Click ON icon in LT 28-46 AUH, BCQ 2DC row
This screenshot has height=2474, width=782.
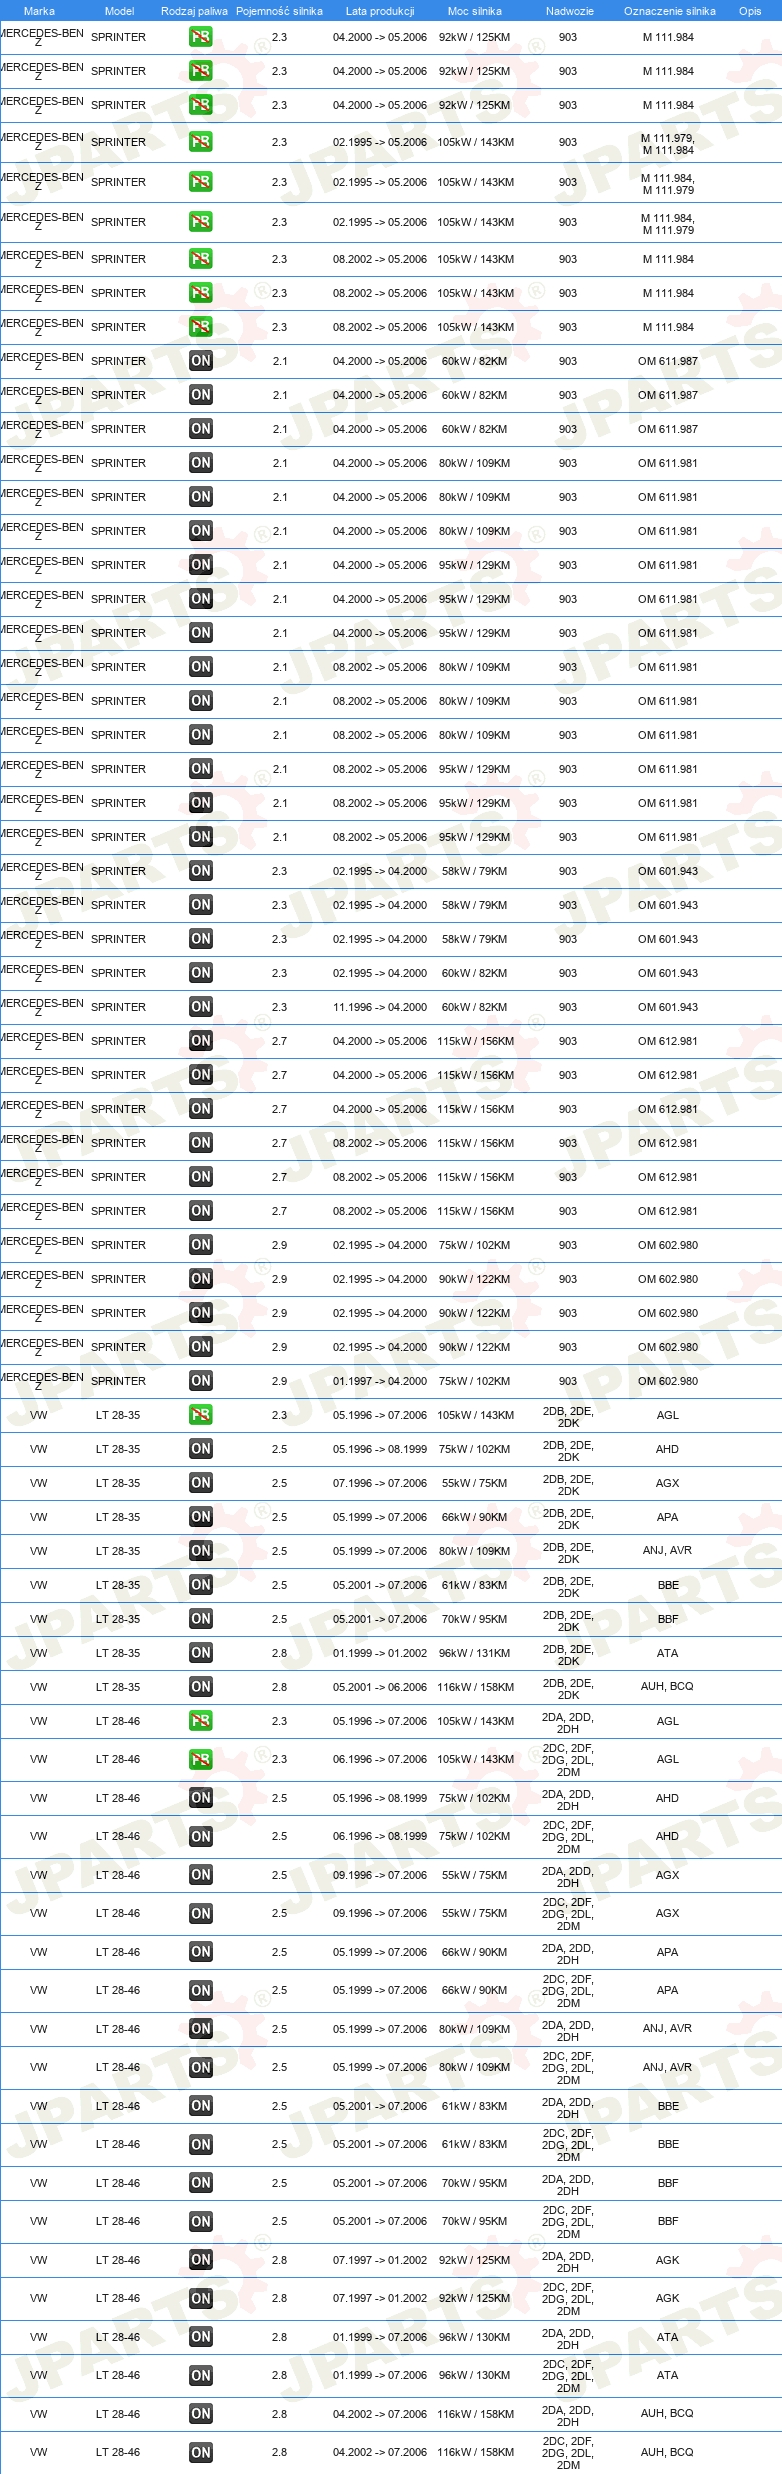pyautogui.click(x=201, y=2452)
